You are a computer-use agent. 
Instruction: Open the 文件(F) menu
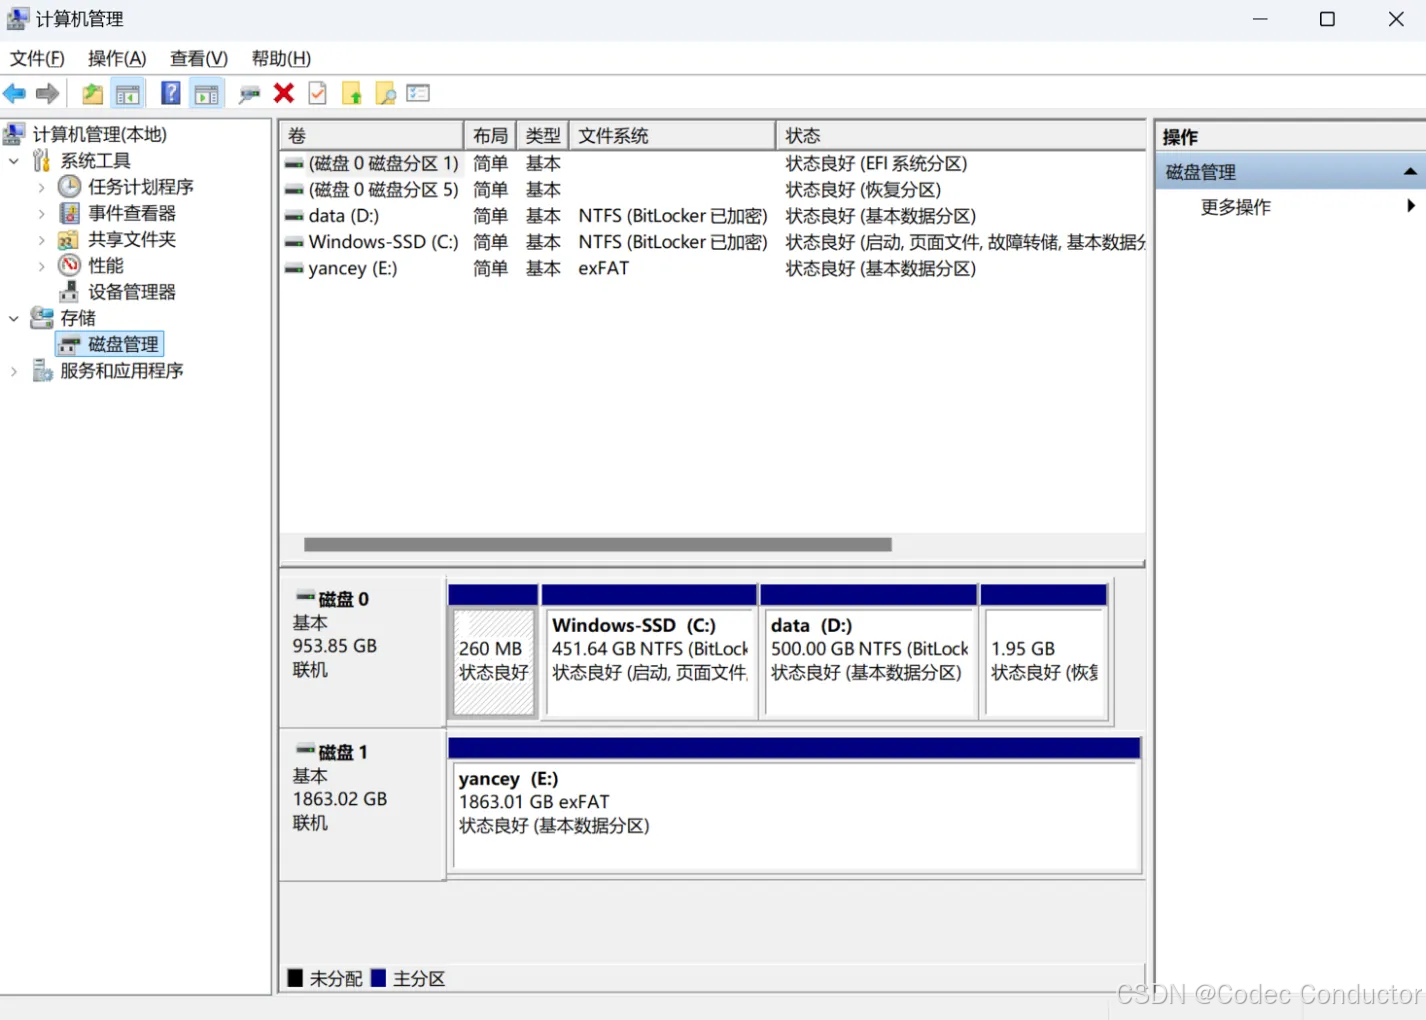37,59
